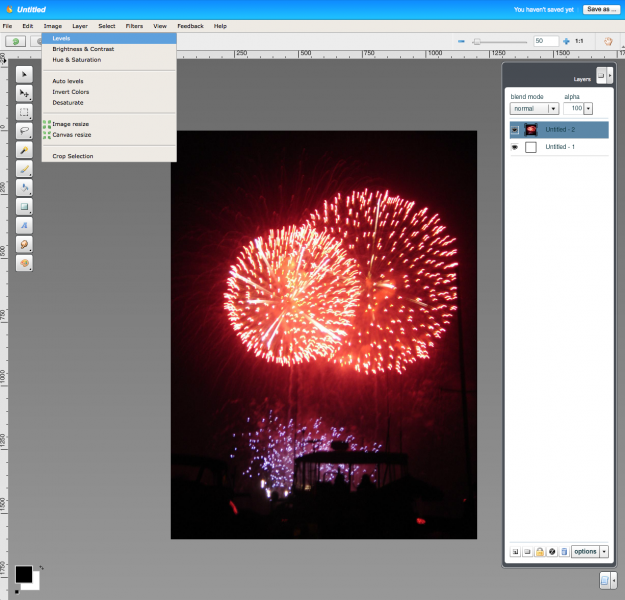Open the Filters menu
This screenshot has width=625, height=600.
134,25
